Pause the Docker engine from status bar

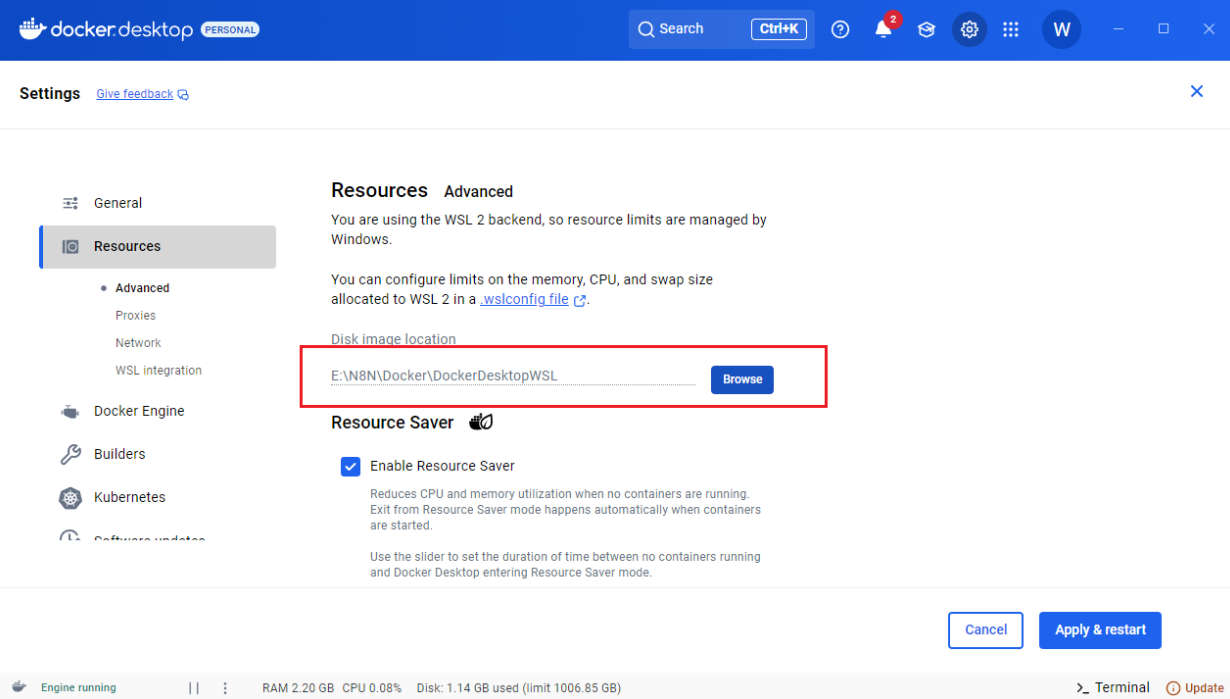194,688
